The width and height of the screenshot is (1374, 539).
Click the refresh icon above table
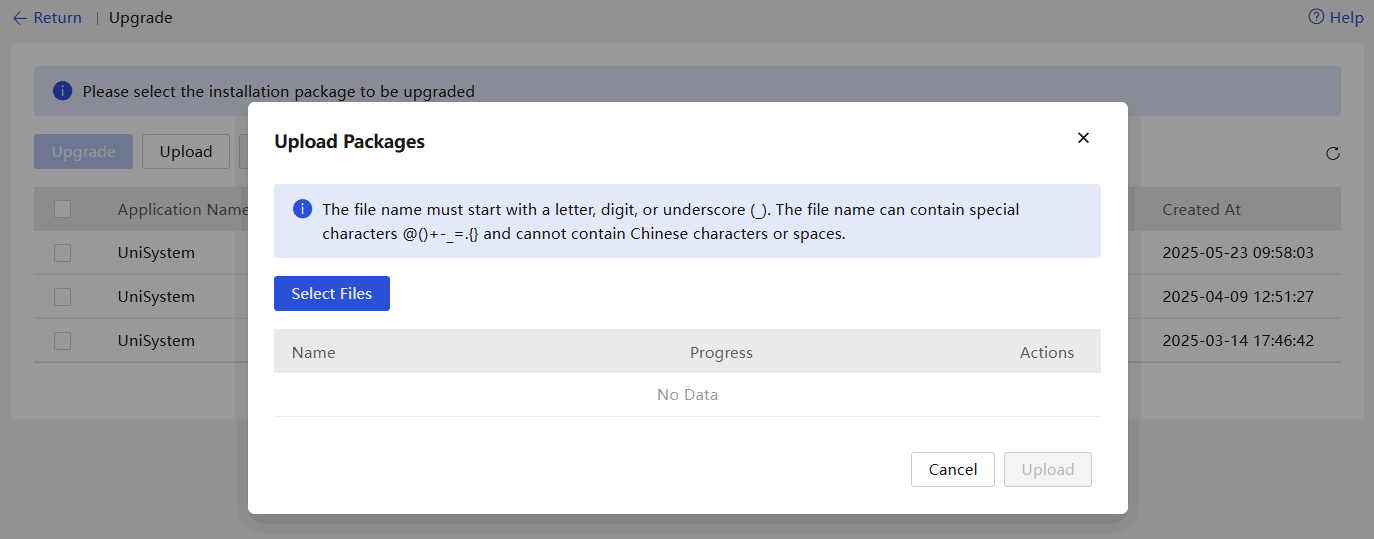coord(1332,153)
